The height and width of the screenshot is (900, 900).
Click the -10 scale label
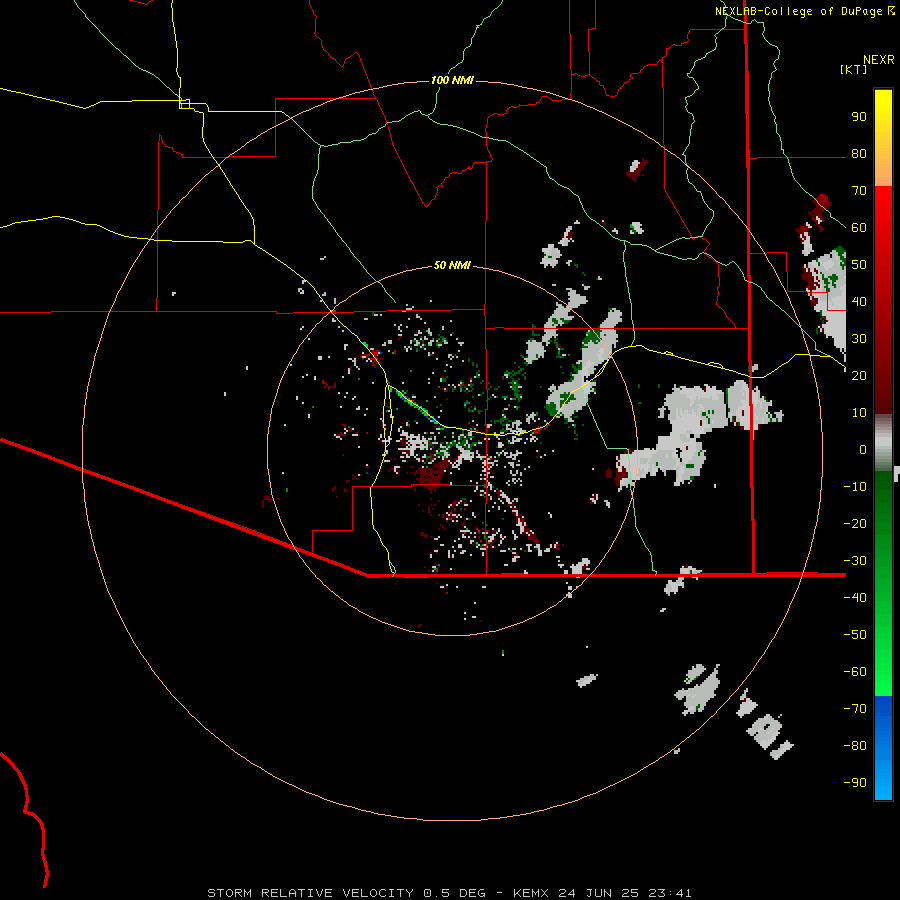(x=855, y=487)
